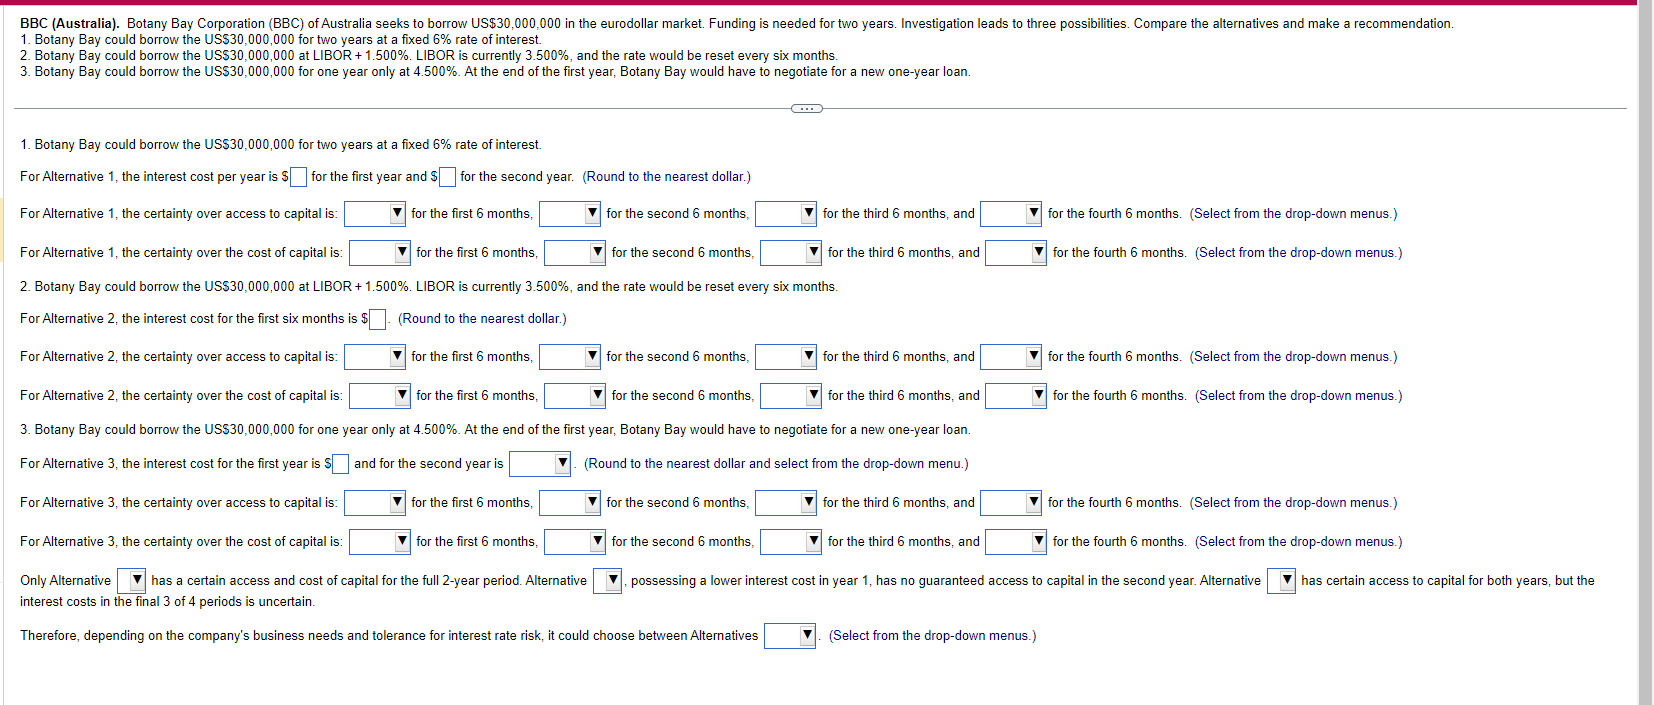Open Alternative 1 cost of capital first 6 months dropdown
The height and width of the screenshot is (705, 1654).
coord(380,253)
